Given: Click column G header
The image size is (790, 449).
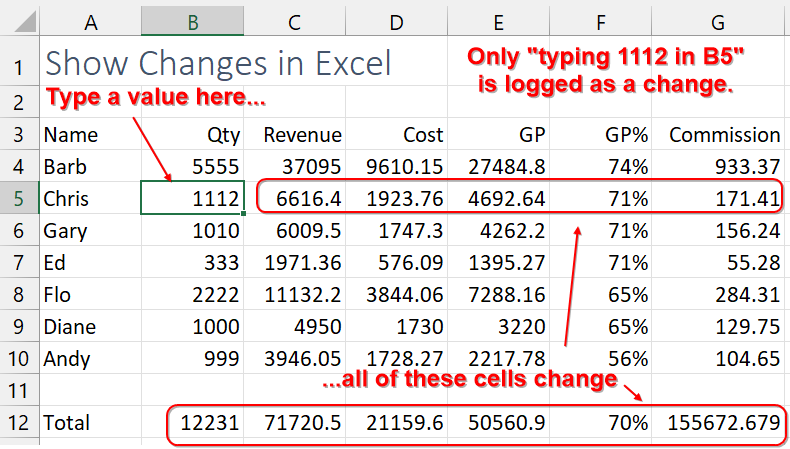Looking at the screenshot, I should (718, 20).
